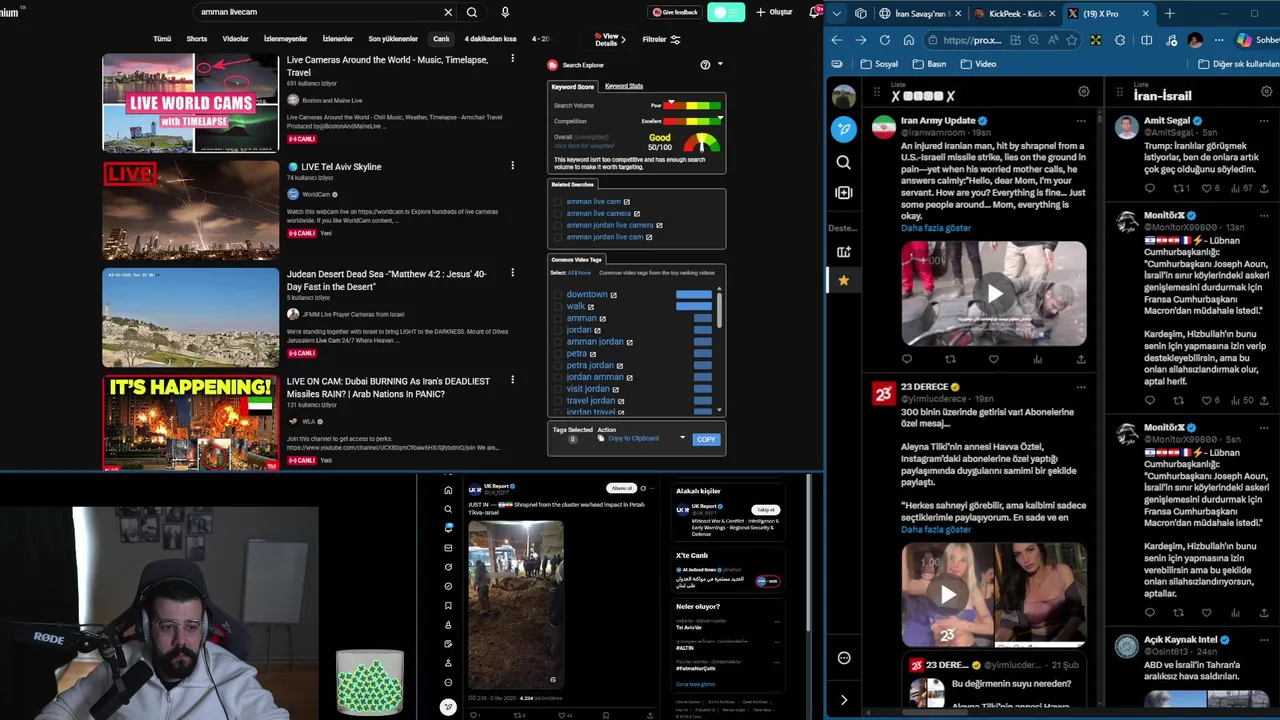Screen dimensions: 1280x720
Task: Open the Filtreler filter options
Action: 661,39
